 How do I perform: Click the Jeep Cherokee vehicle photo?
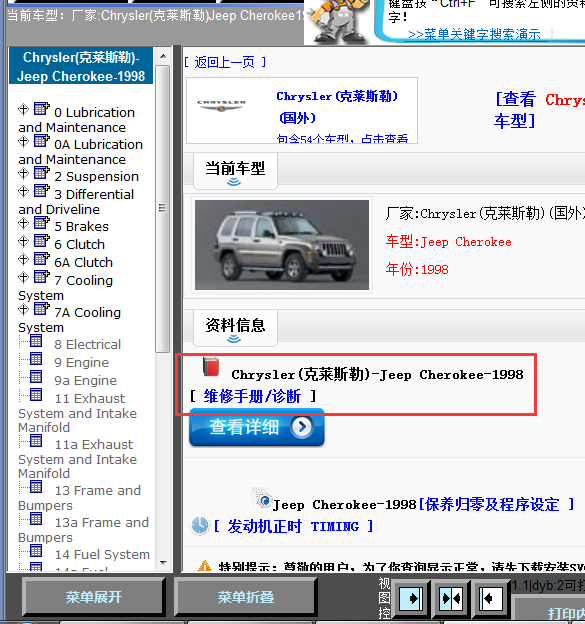(282, 245)
